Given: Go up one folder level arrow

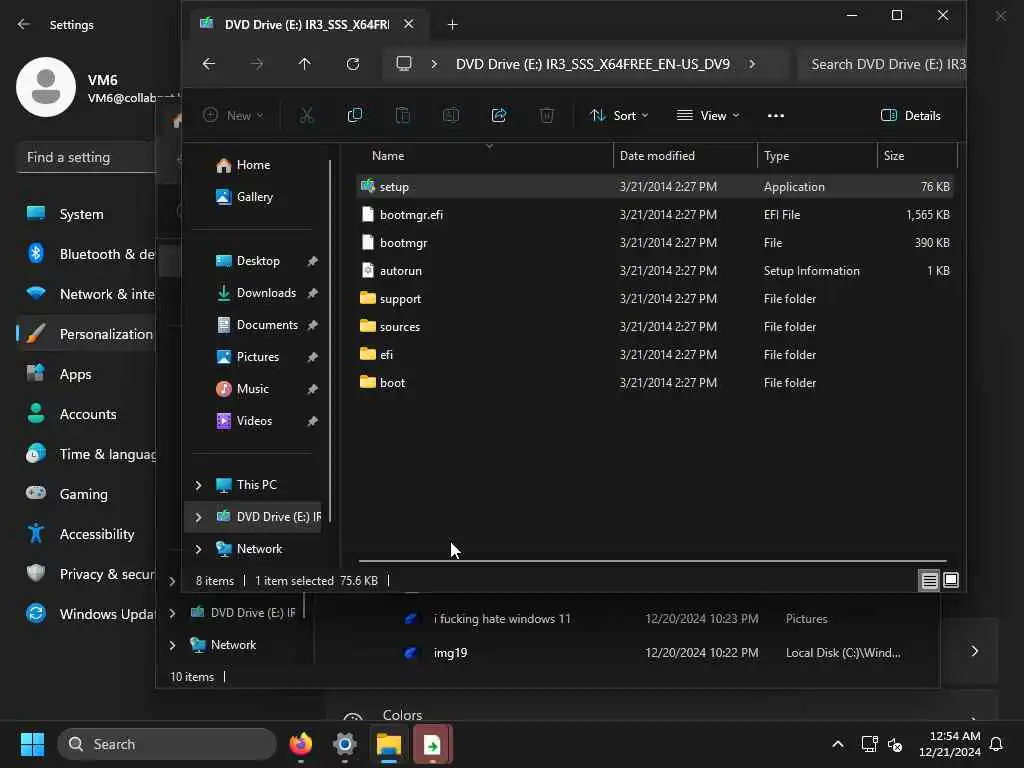Looking at the screenshot, I should coord(304,64).
